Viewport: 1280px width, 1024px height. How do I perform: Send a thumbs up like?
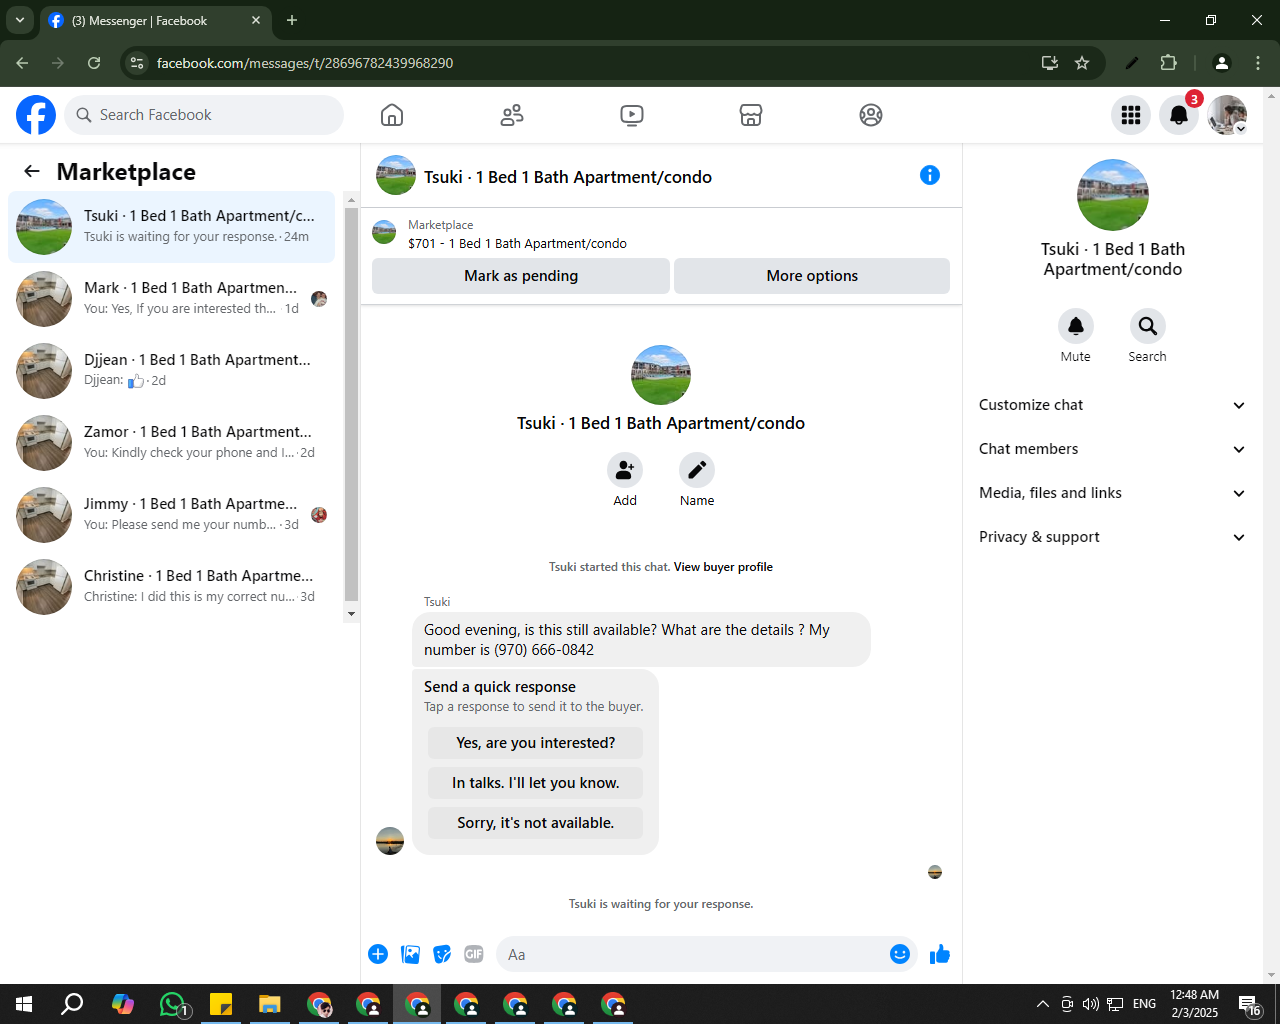coord(940,954)
